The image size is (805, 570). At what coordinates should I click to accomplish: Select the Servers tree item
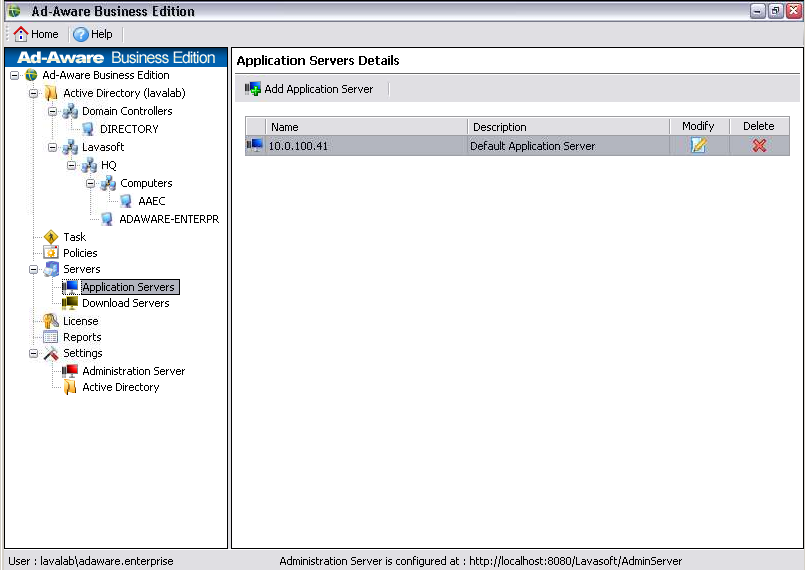point(82,269)
